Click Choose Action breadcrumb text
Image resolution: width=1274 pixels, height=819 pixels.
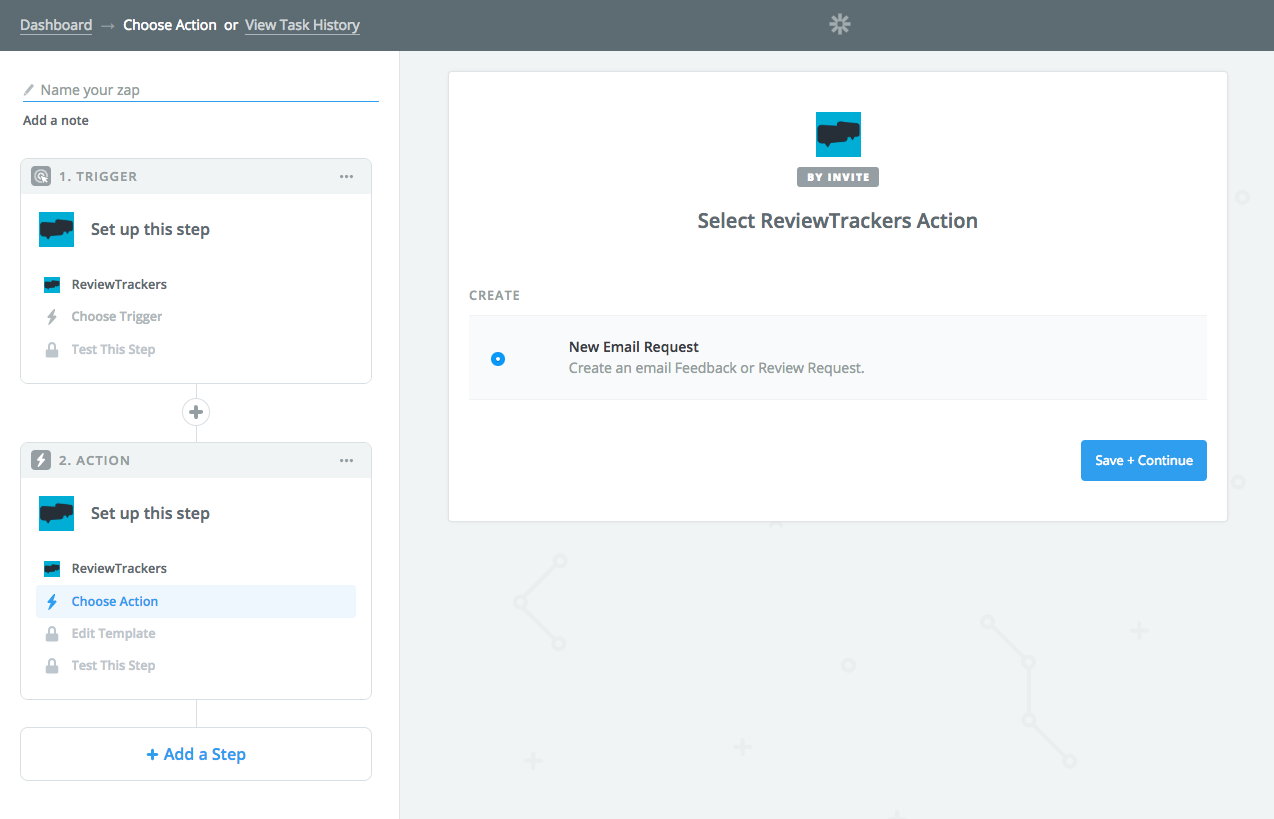(170, 25)
